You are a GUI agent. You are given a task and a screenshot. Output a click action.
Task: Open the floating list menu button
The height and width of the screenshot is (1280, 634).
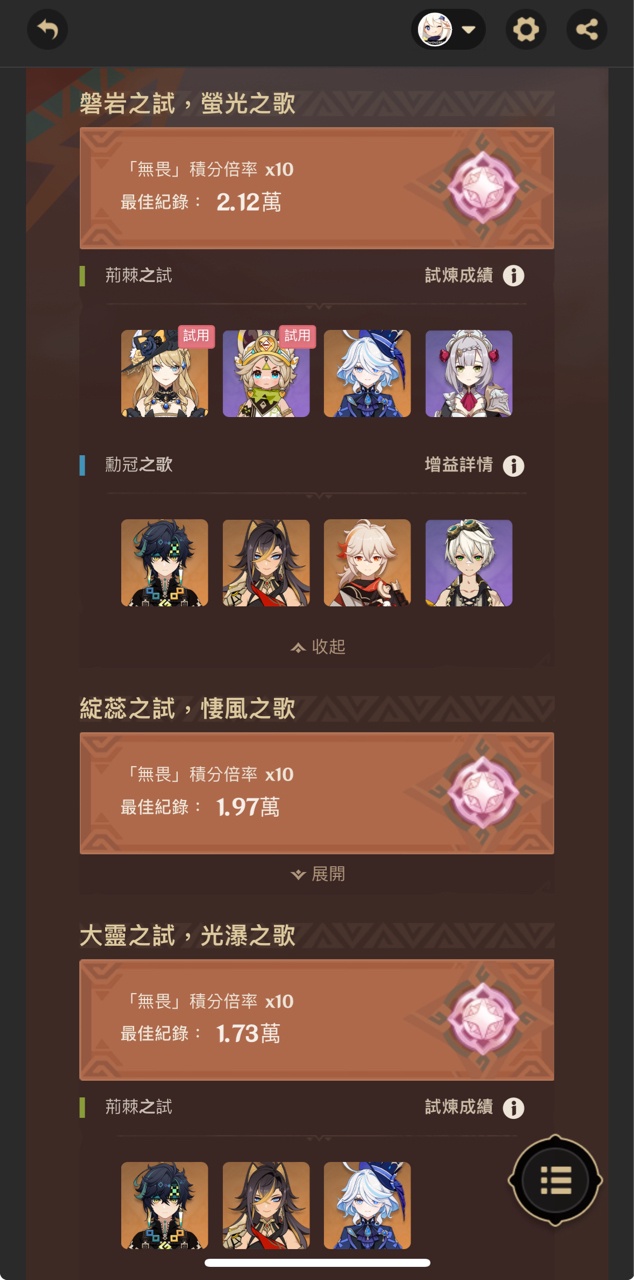556,1180
